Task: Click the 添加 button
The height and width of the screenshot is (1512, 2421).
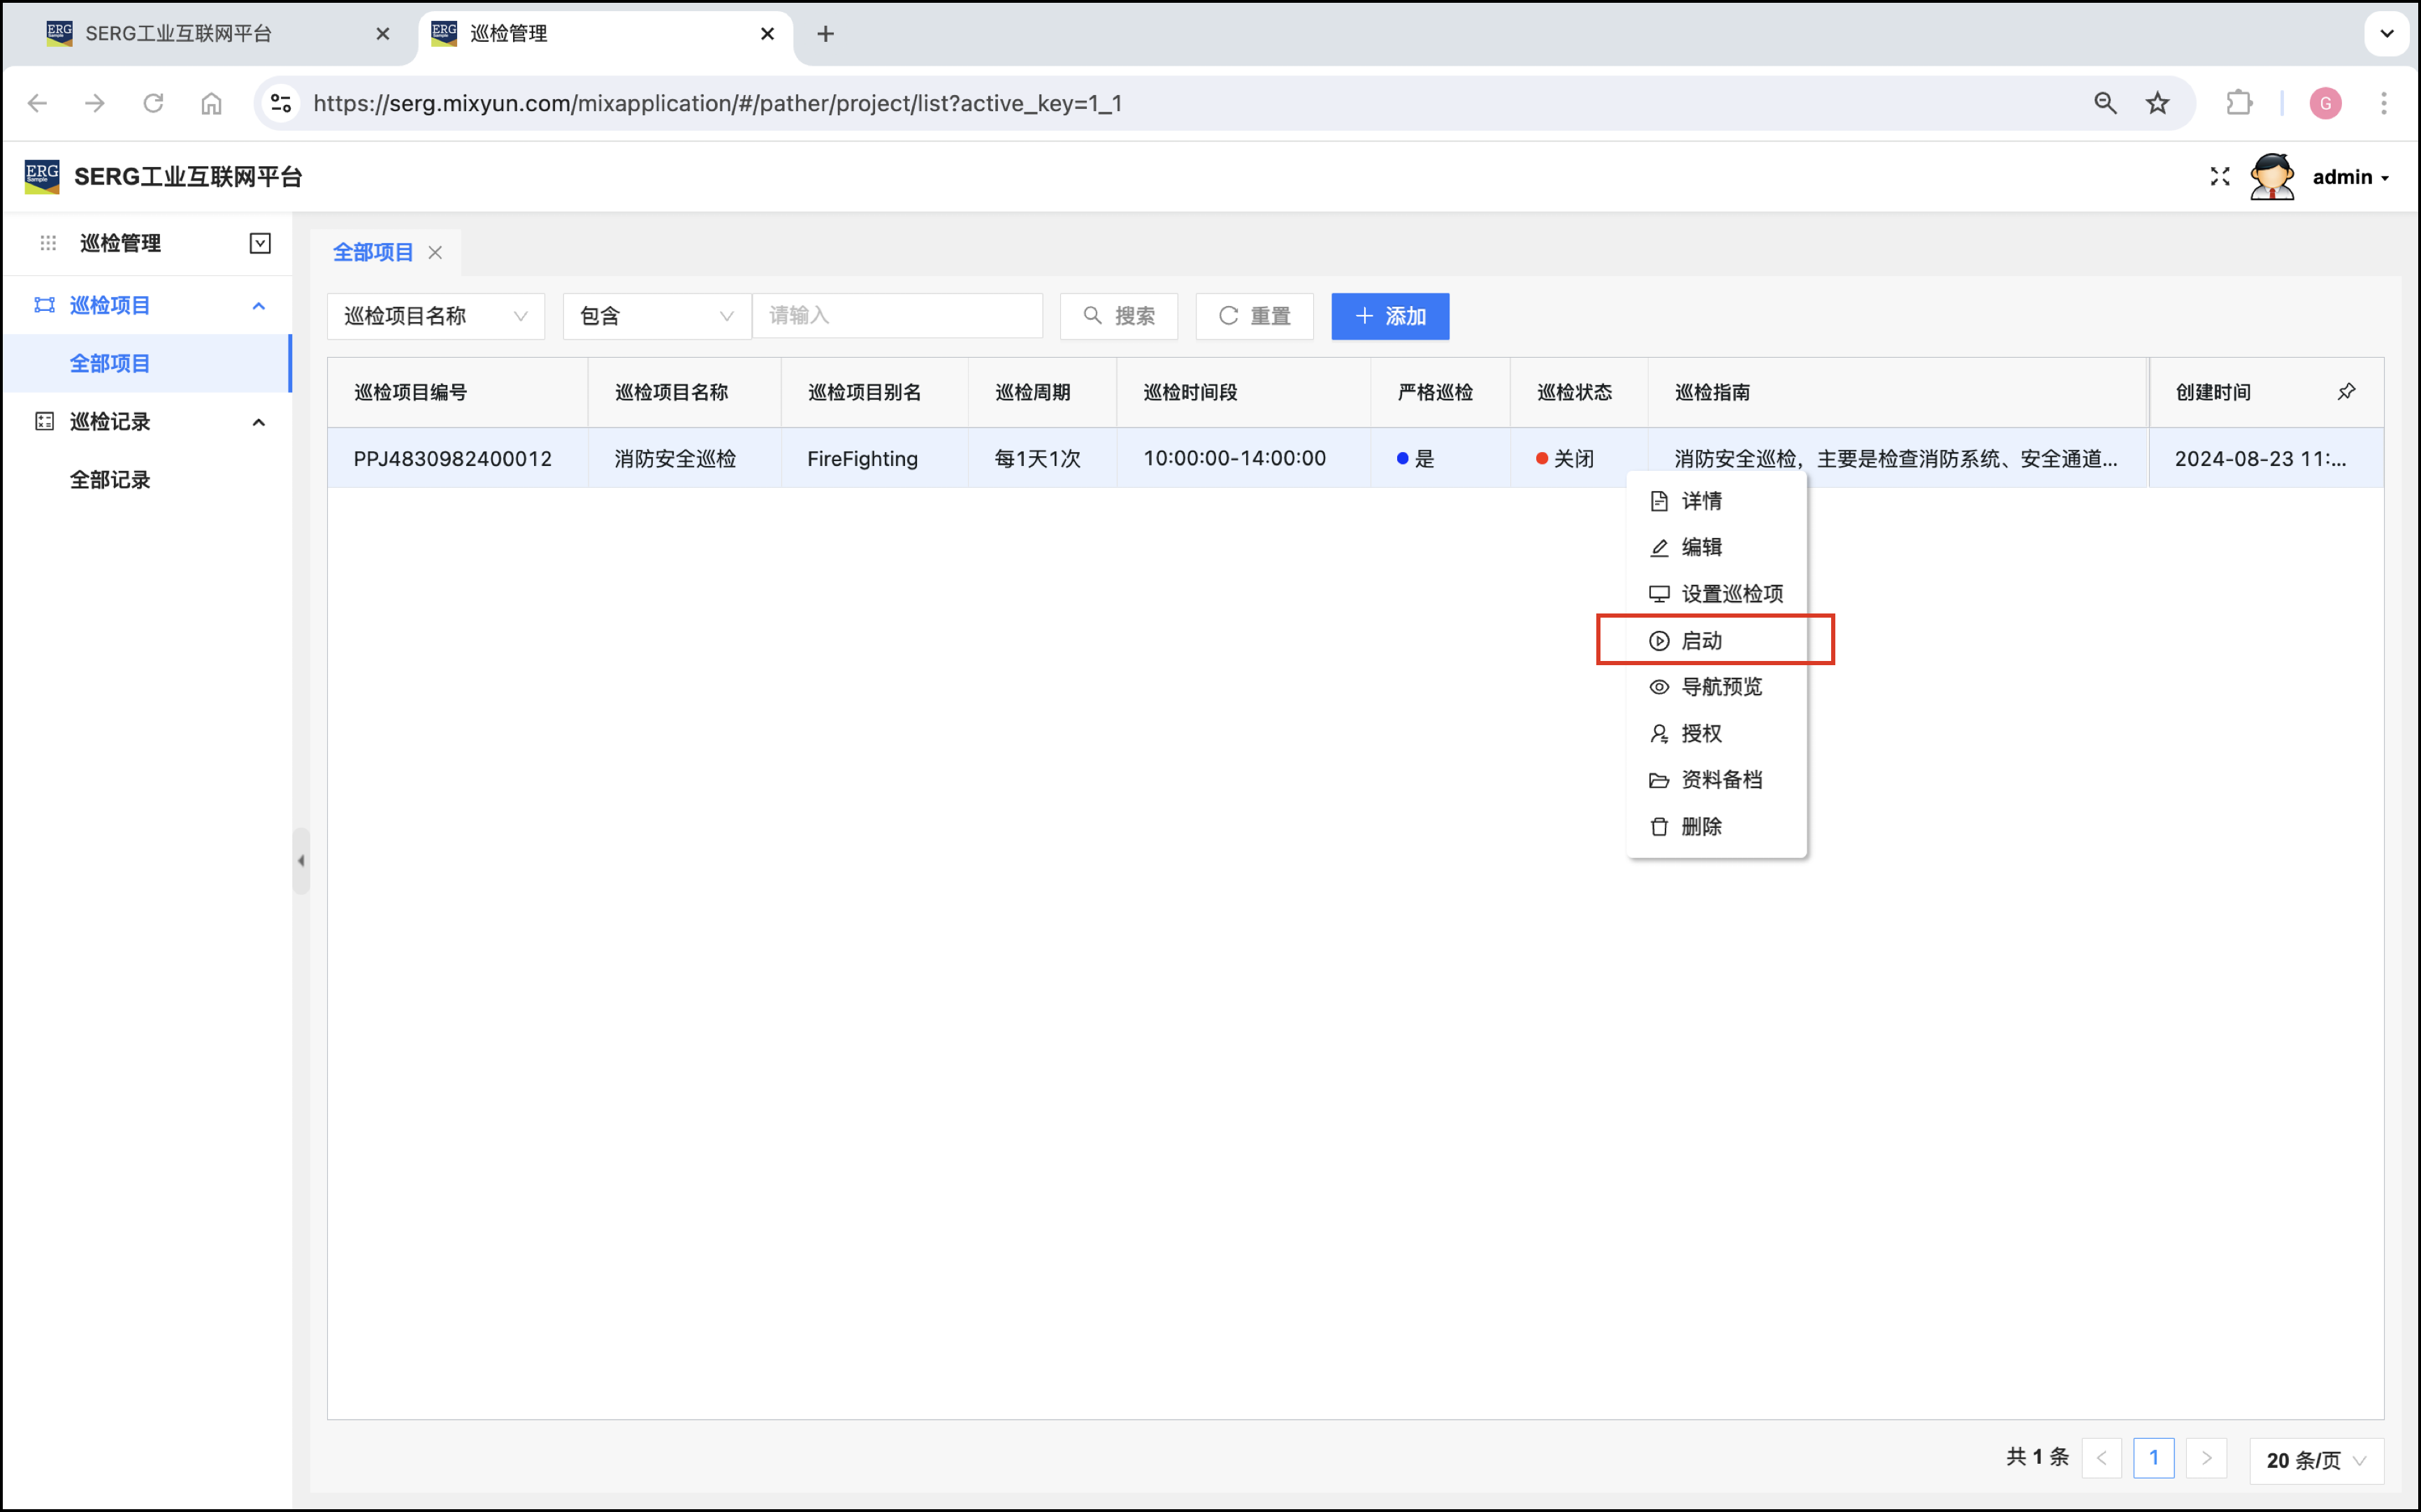Action: click(x=1389, y=316)
